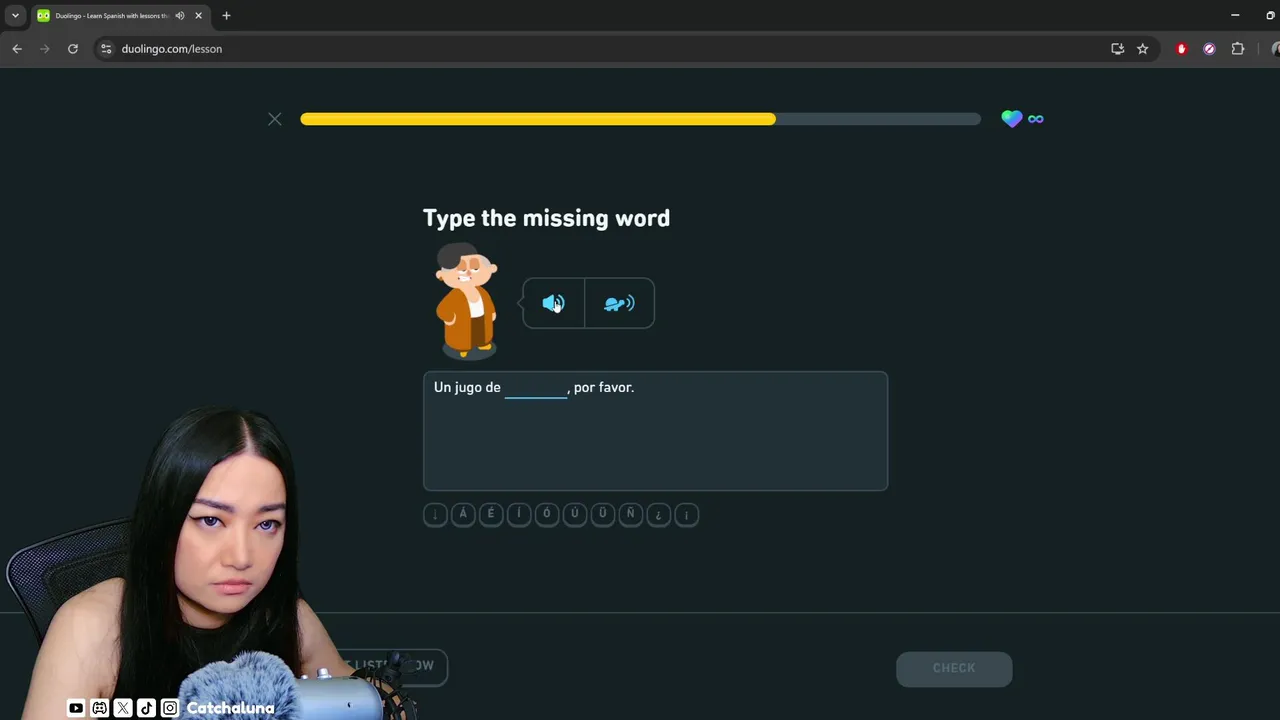Insert the Í accented character
1280x720 pixels.
point(518,514)
